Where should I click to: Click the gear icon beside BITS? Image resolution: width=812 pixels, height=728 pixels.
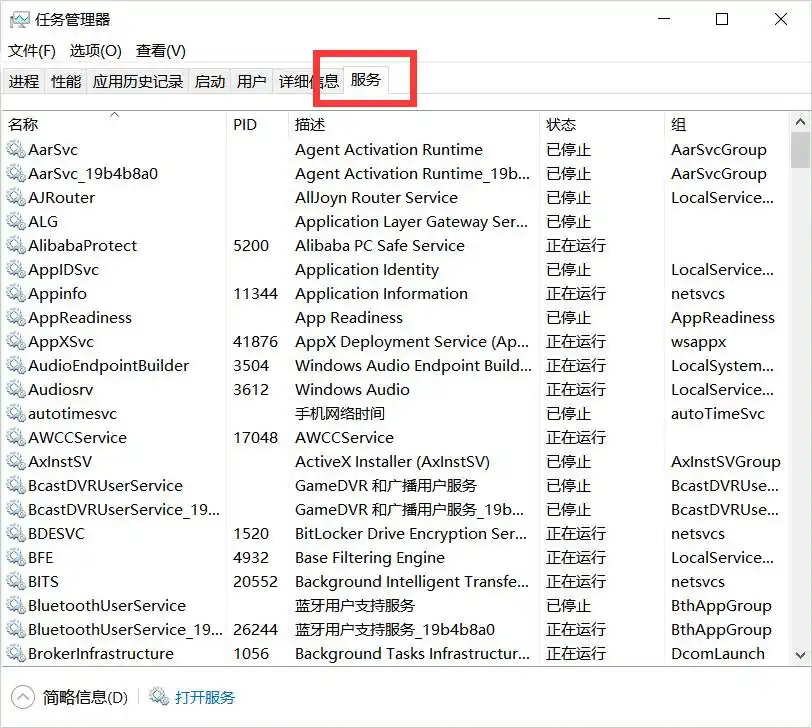click(16, 581)
